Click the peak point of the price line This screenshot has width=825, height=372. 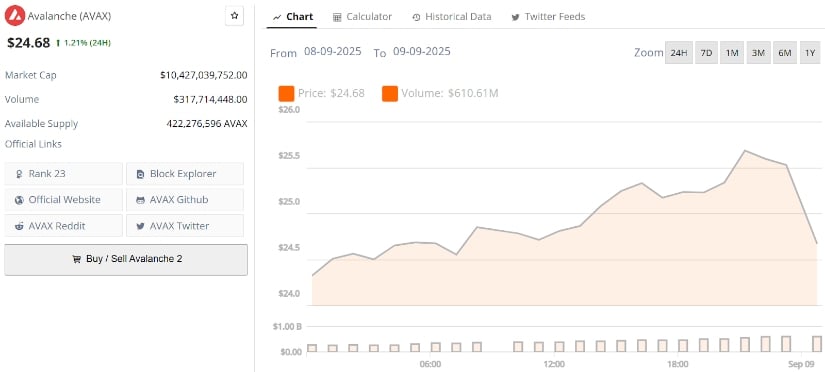tap(744, 150)
